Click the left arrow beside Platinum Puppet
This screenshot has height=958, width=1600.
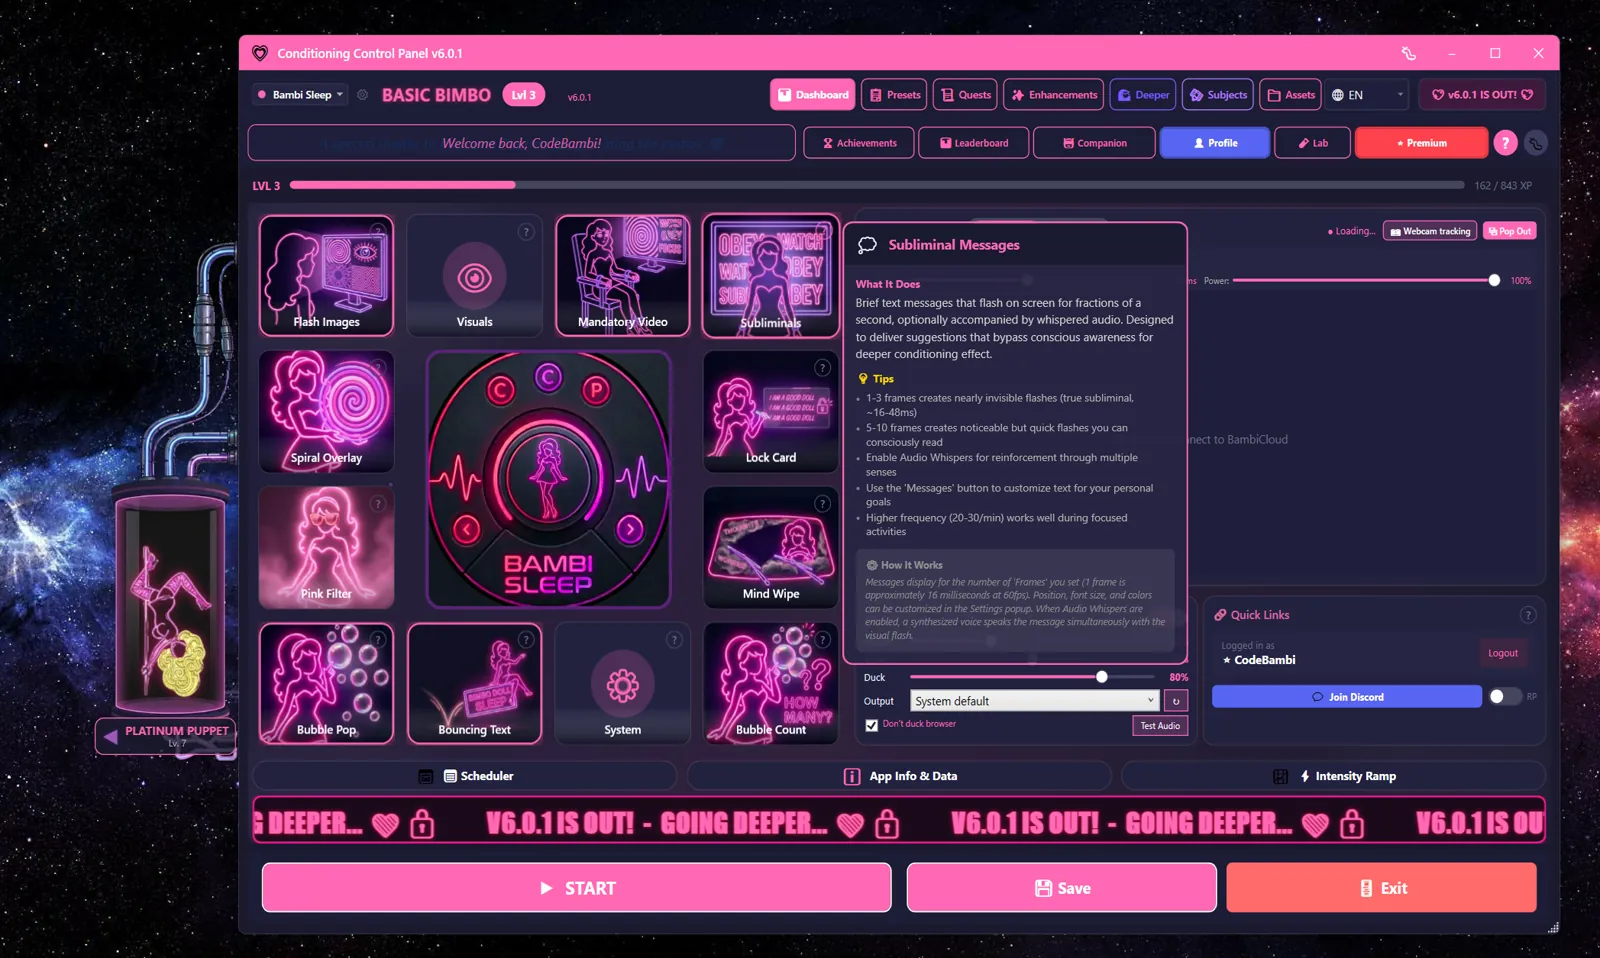pos(111,736)
